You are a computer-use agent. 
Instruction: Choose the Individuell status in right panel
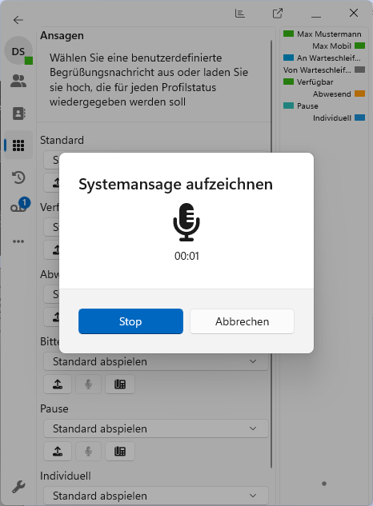[x=332, y=118]
